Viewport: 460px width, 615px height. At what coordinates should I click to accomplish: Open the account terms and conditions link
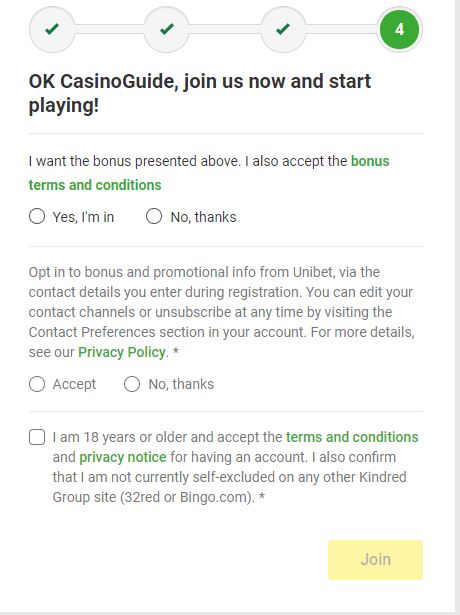(352, 437)
